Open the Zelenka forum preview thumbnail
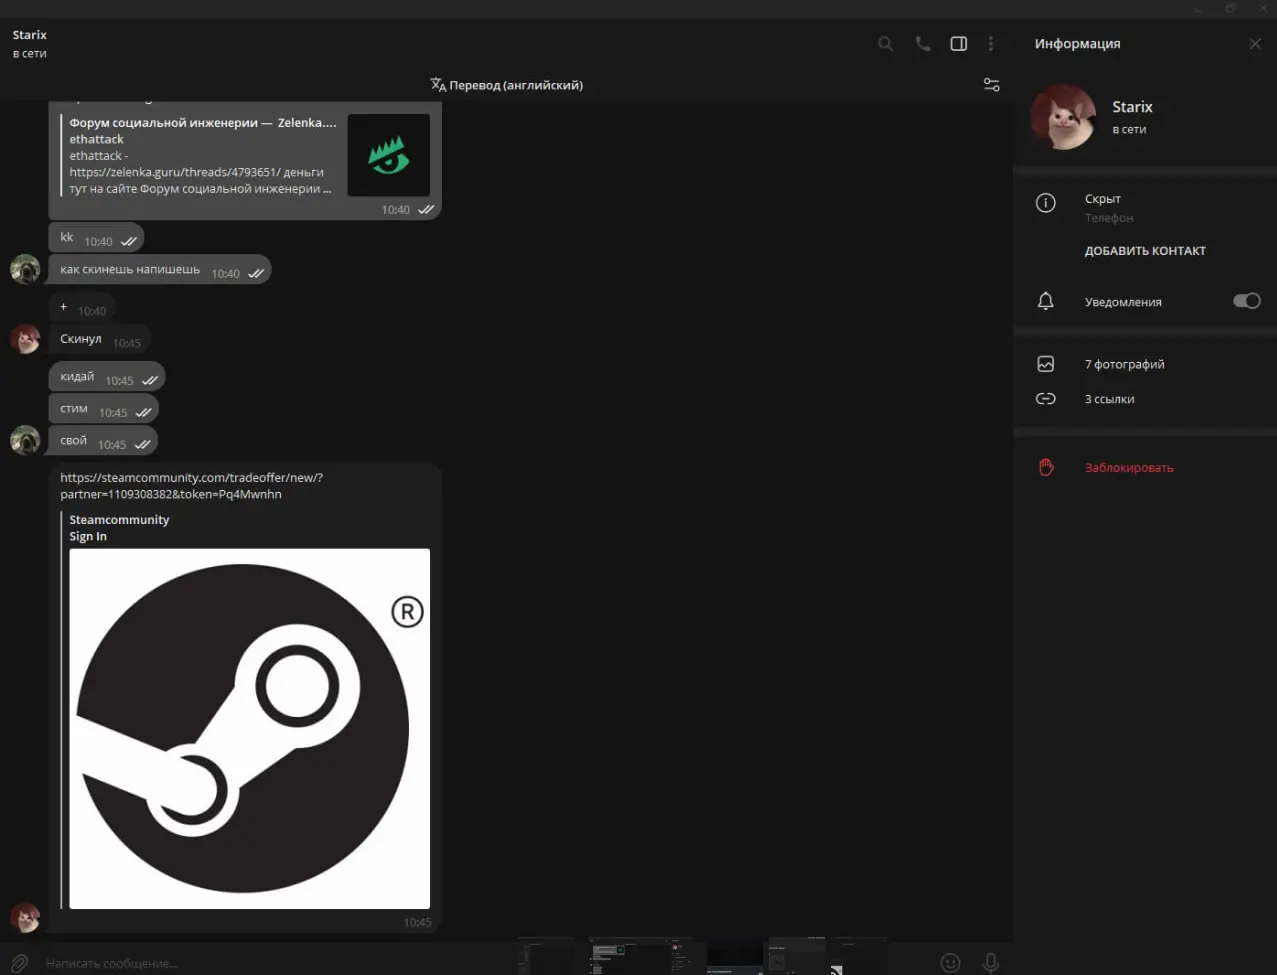Screen dimensions: 1277x975 pyautogui.click(x=388, y=155)
